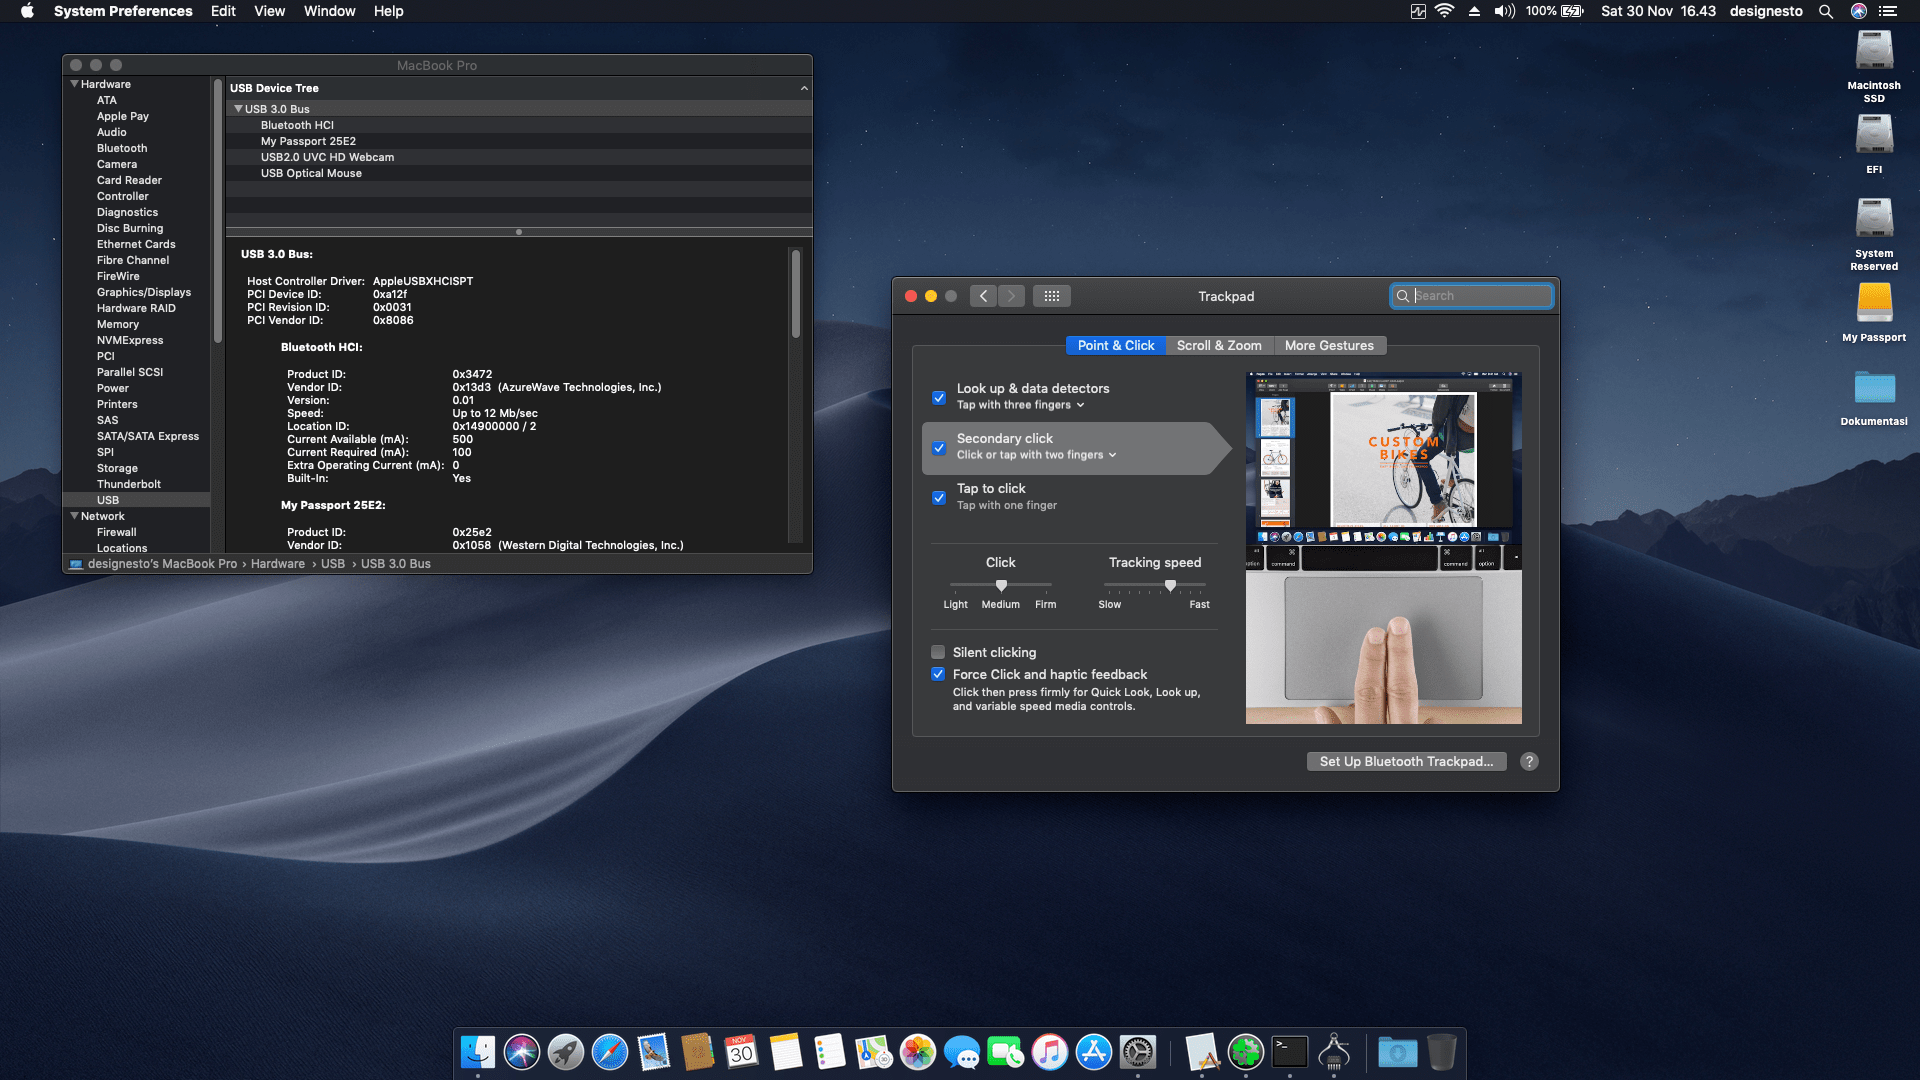Click Set Up Bluetooth Trackpad button

pos(1406,761)
